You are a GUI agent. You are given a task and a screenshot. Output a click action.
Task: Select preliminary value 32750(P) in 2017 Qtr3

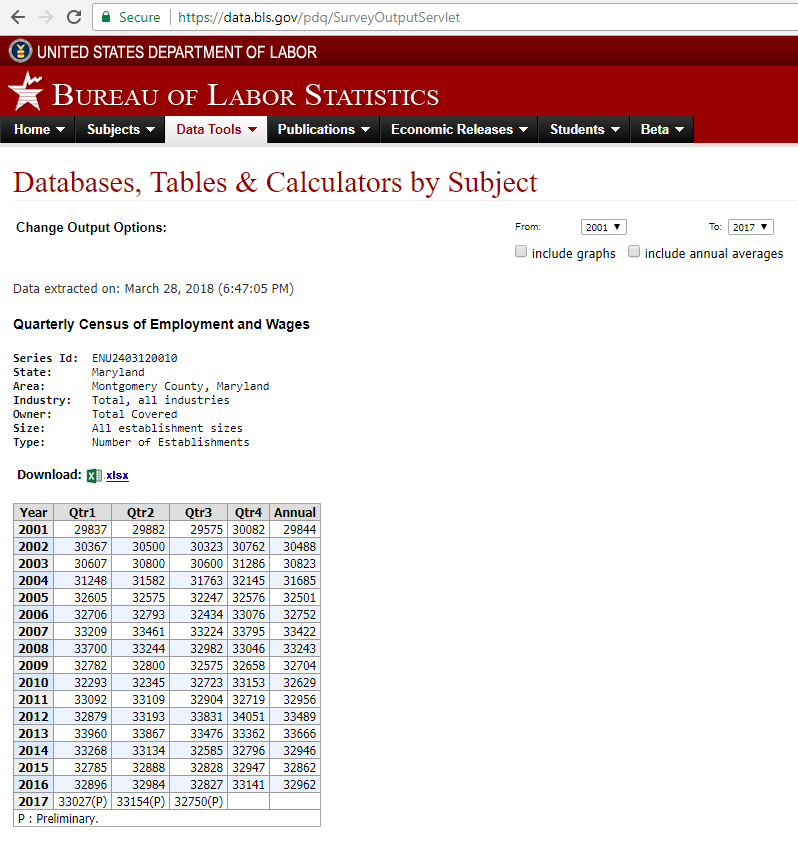tap(199, 802)
